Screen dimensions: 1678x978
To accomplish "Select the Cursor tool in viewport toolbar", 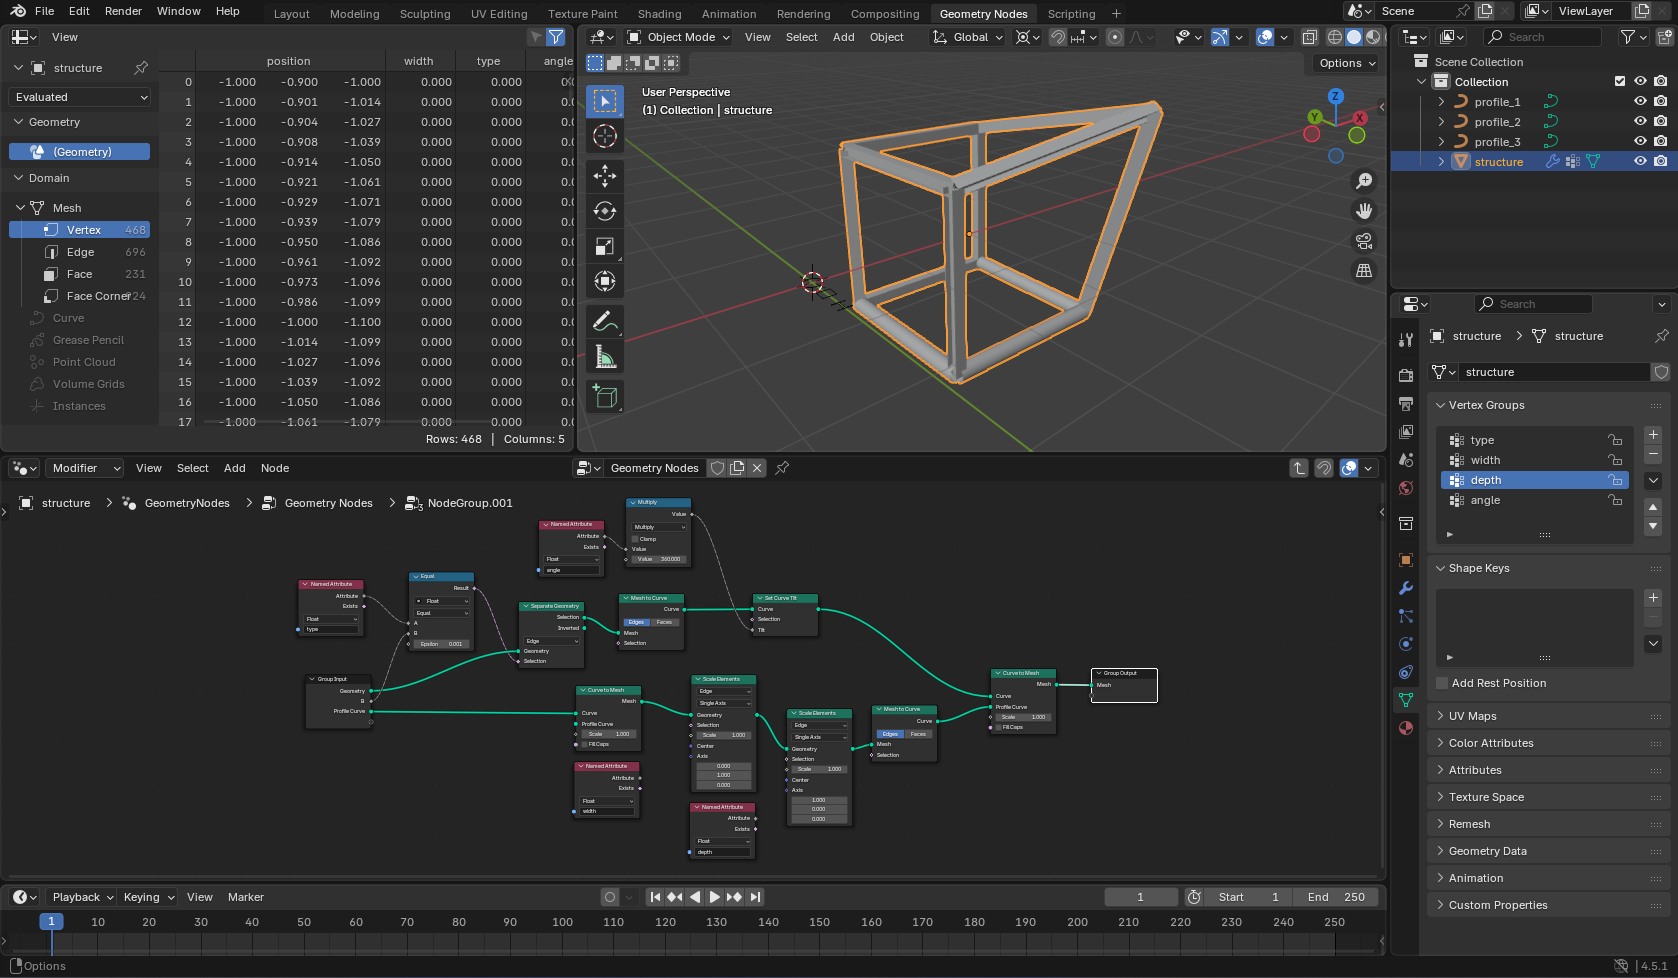I will [x=605, y=136].
